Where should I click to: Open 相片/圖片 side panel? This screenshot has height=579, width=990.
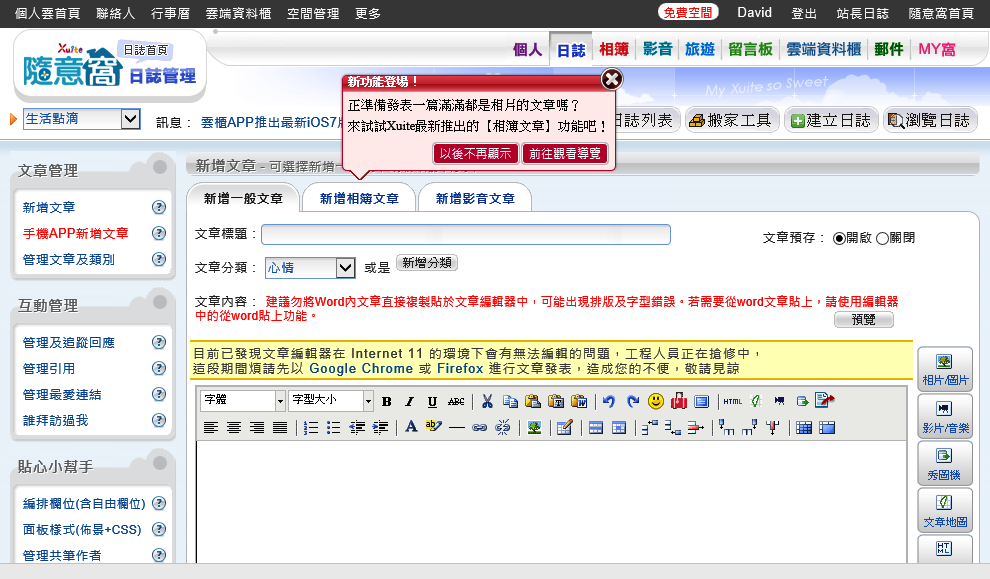945,369
